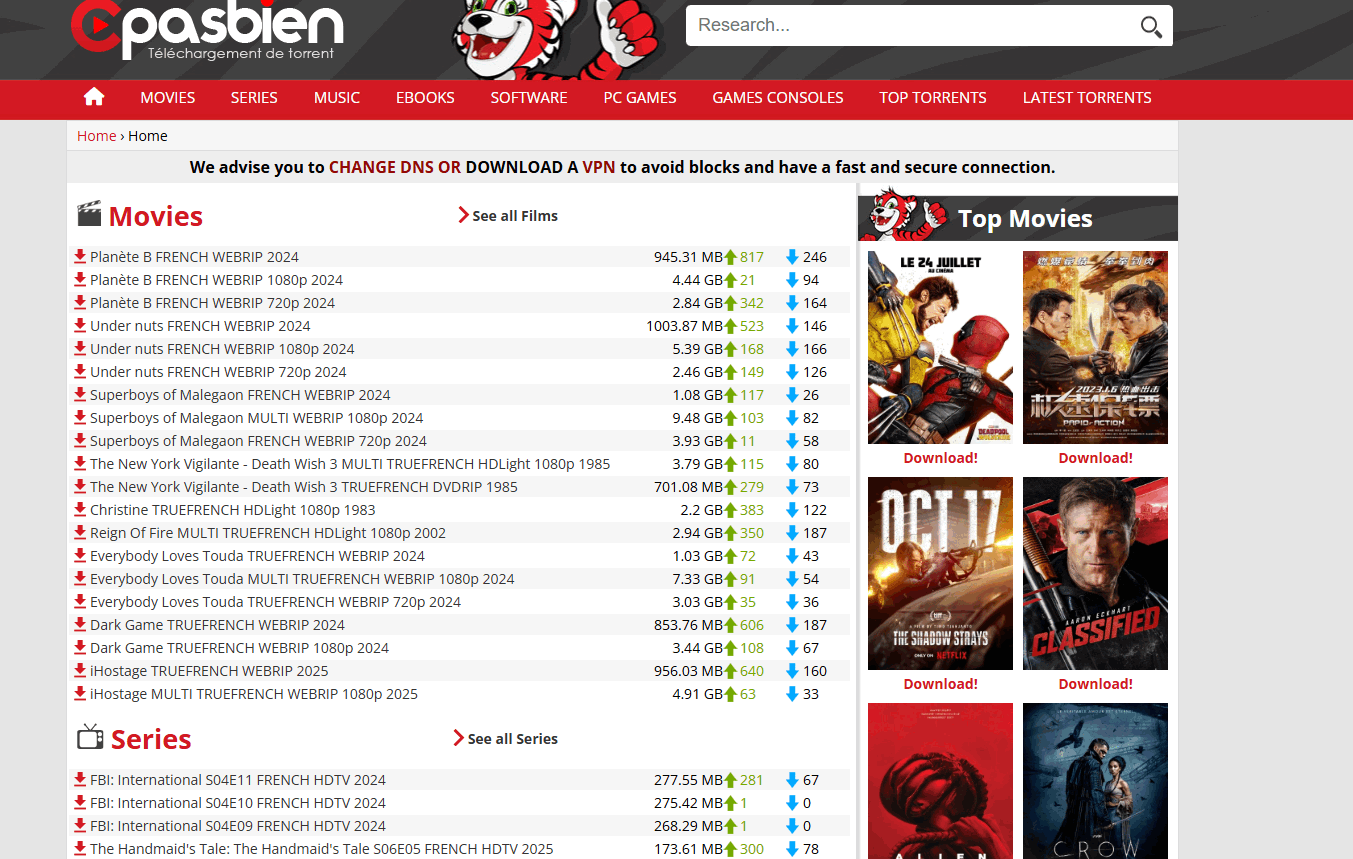Click the Home breadcrumb link

click(96, 136)
